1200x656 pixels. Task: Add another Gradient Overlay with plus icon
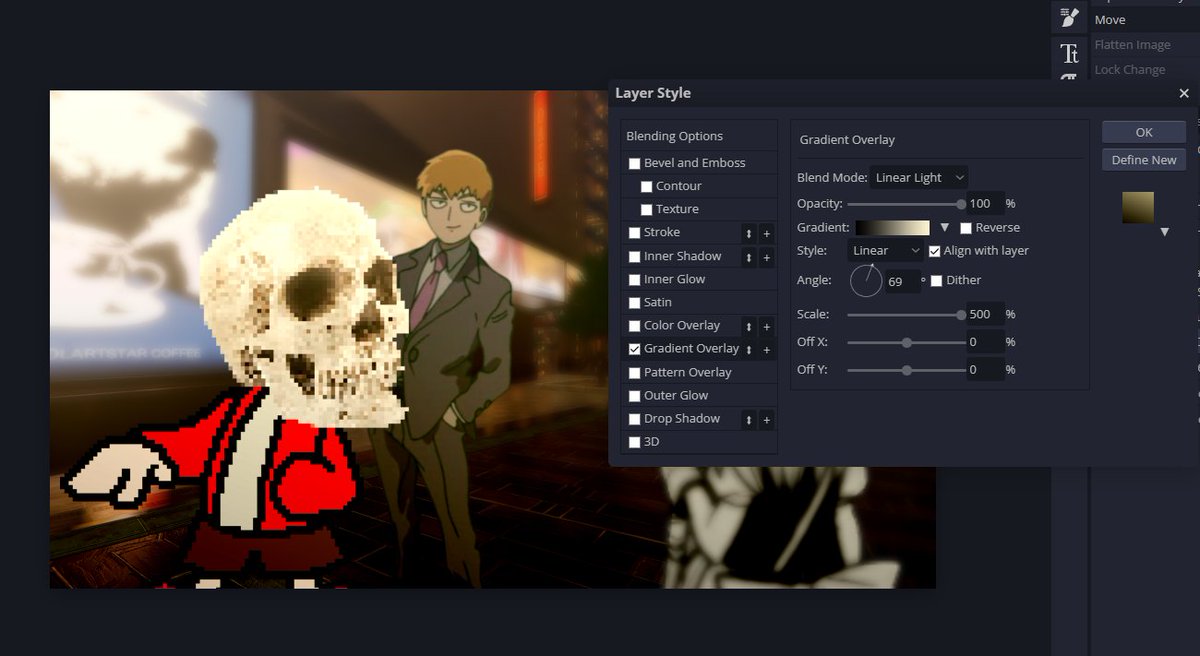767,350
